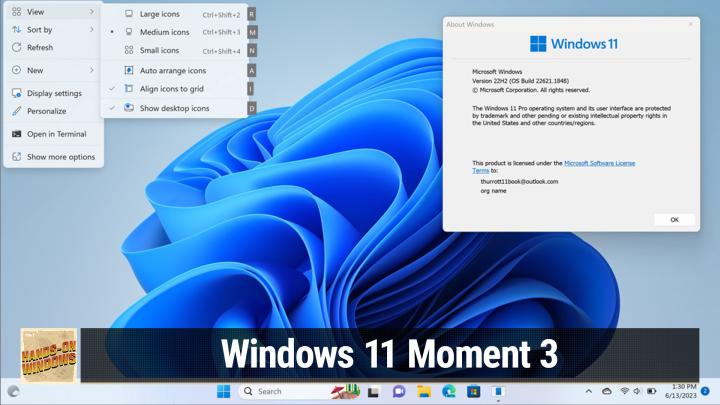Choose Refresh in the context menu
Screen dimensions: 720x405
[53, 48]
